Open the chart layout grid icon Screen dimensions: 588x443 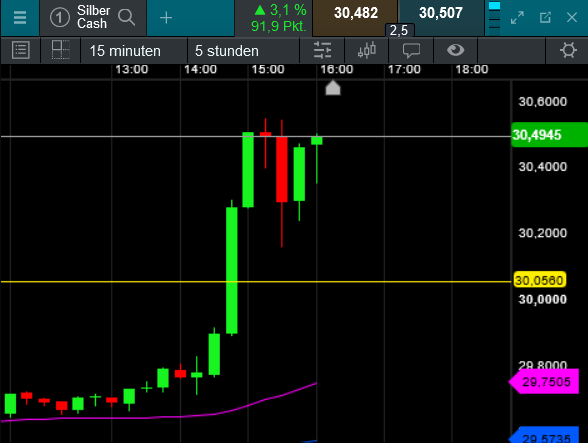(60, 50)
